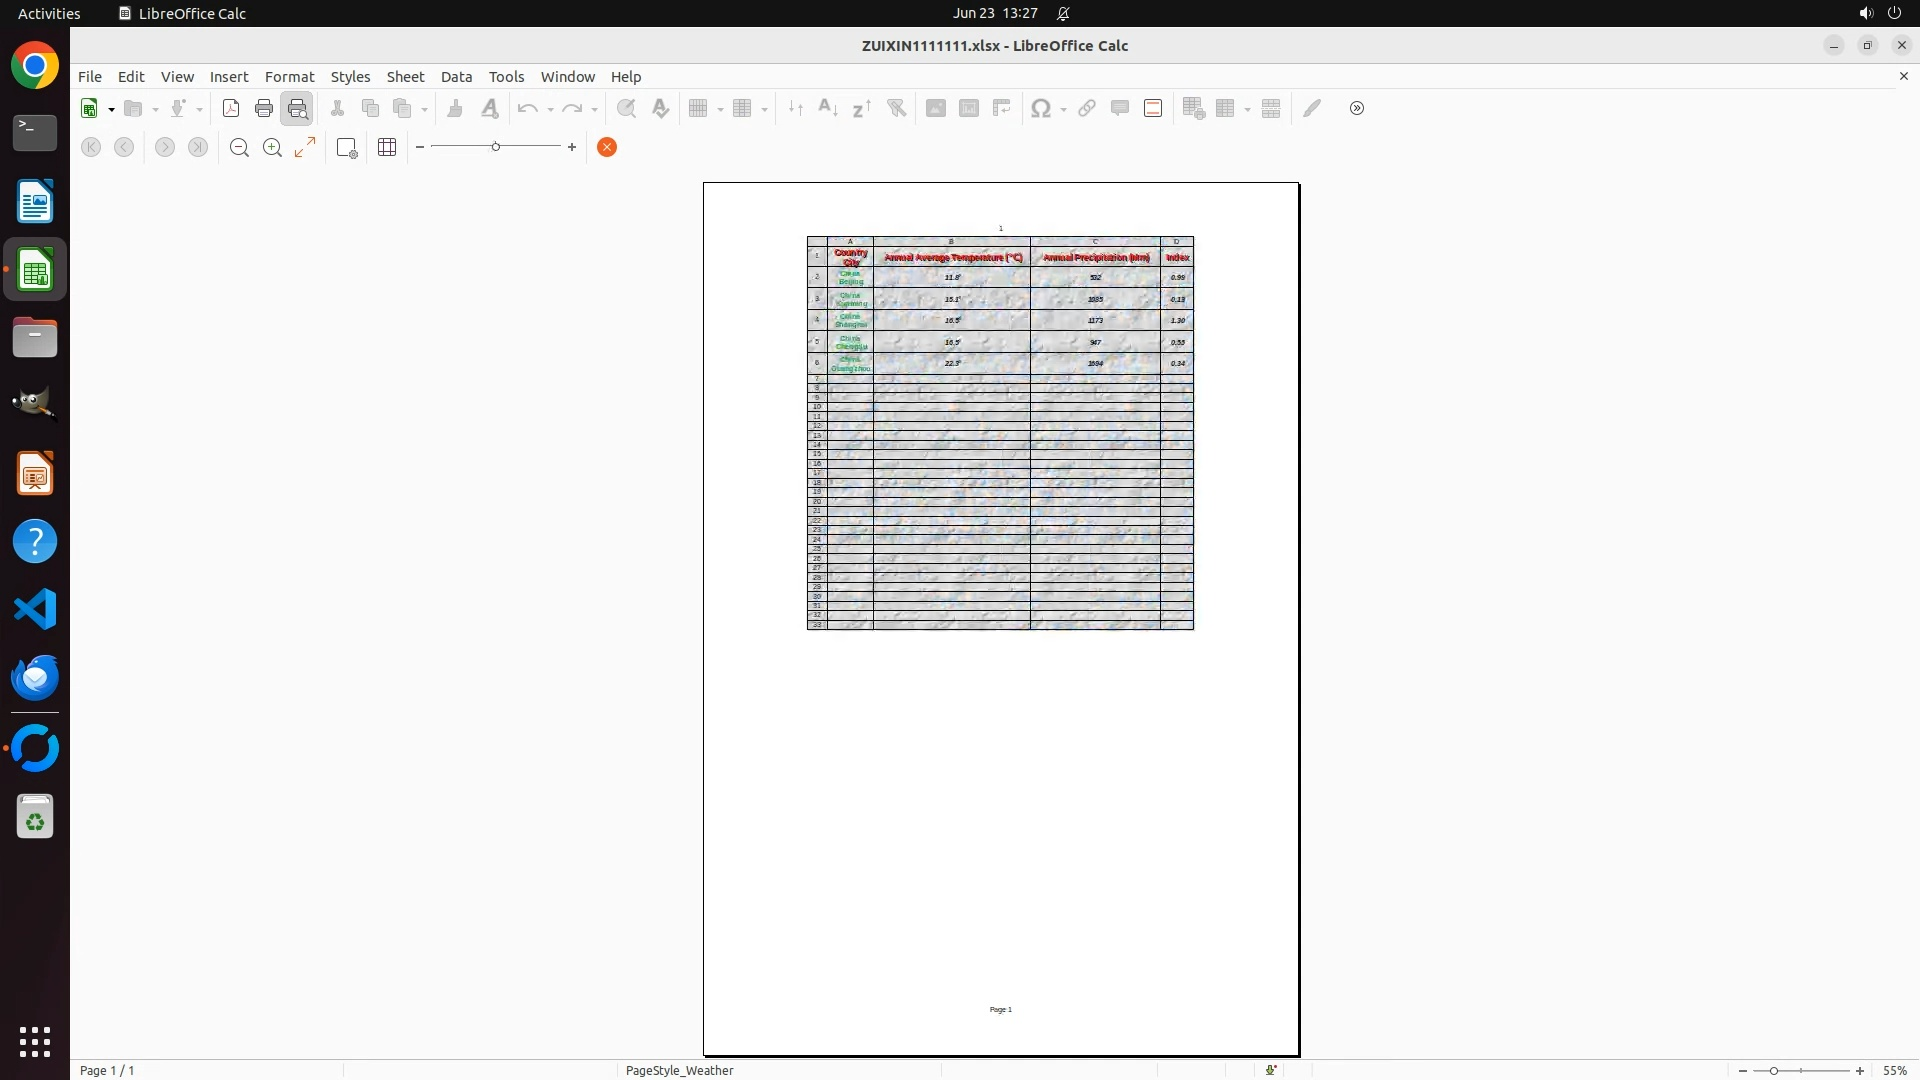This screenshot has width=1920, height=1080.
Task: Open Format Page settings icon
Action: tap(347, 147)
